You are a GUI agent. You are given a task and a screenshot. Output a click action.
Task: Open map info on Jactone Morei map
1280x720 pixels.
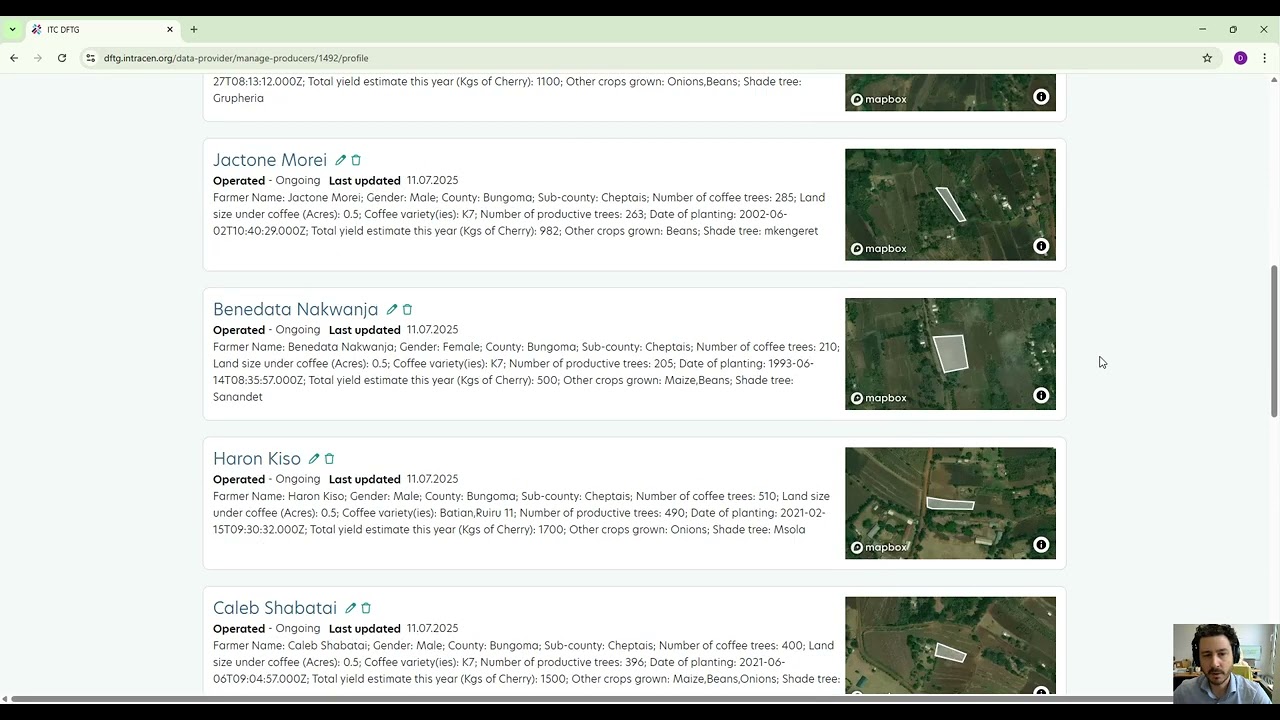pos(1041,246)
